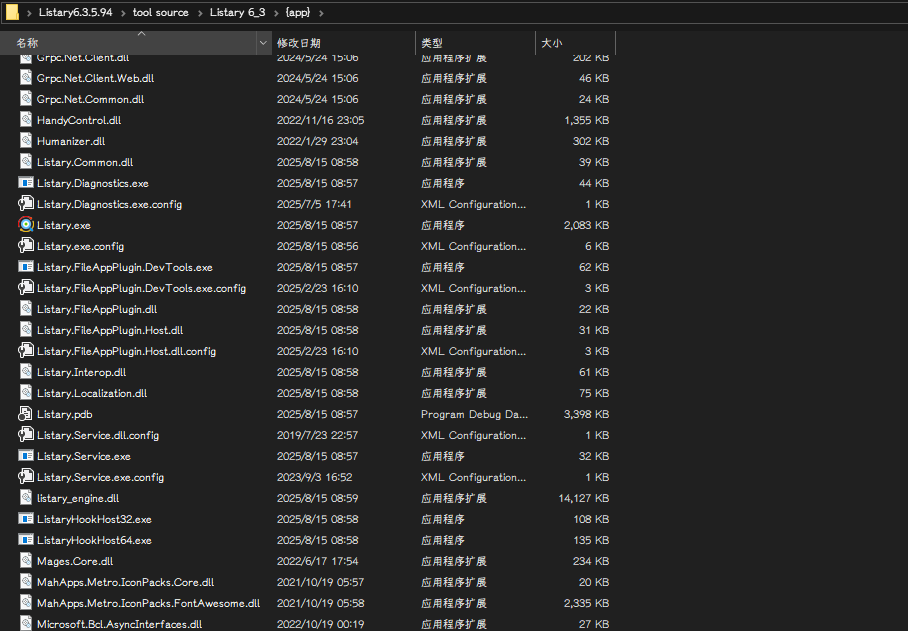Click the ListaryHookHost32.exe file icon

[x=26, y=519]
